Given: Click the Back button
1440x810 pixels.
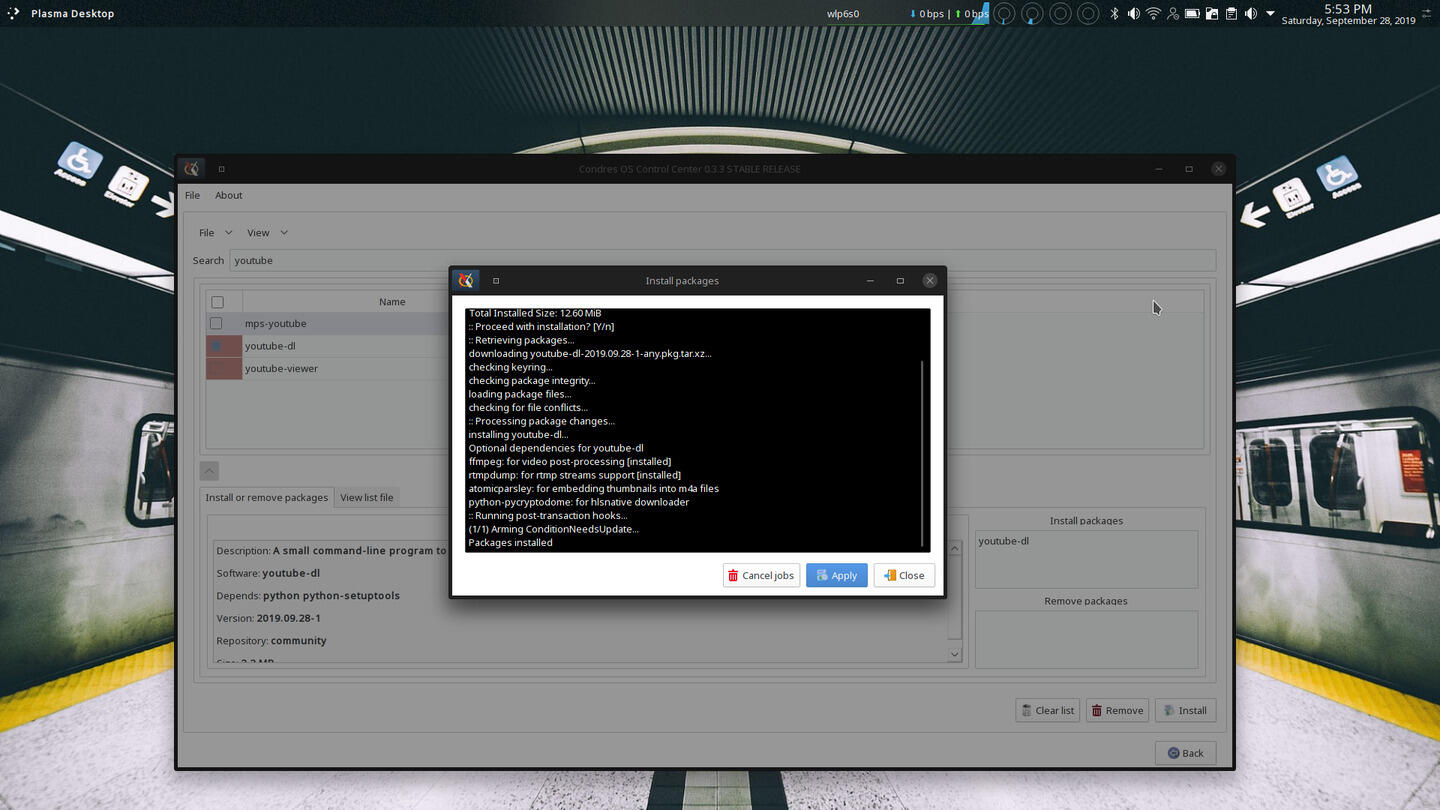Looking at the screenshot, I should (x=1186, y=753).
